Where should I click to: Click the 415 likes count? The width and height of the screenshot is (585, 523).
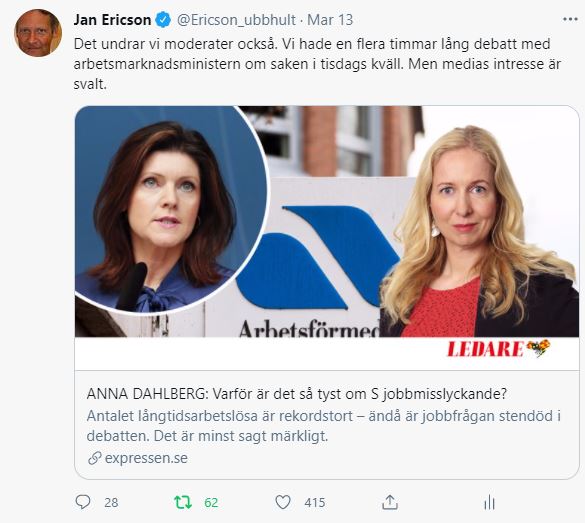(315, 503)
